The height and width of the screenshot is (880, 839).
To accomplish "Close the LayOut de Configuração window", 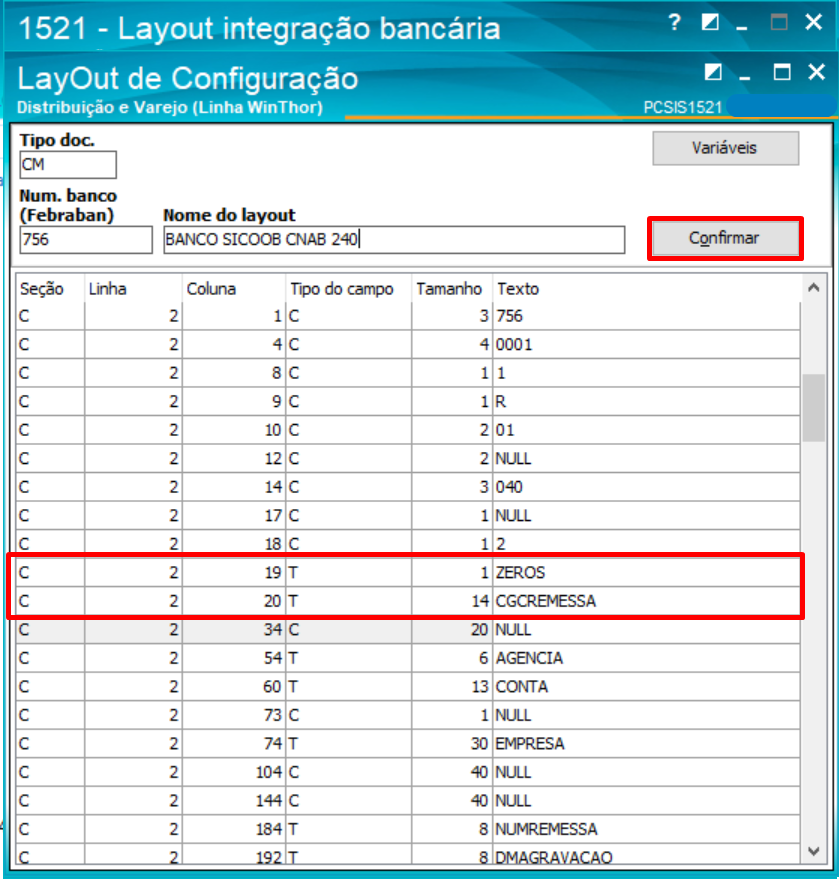I will 817,72.
